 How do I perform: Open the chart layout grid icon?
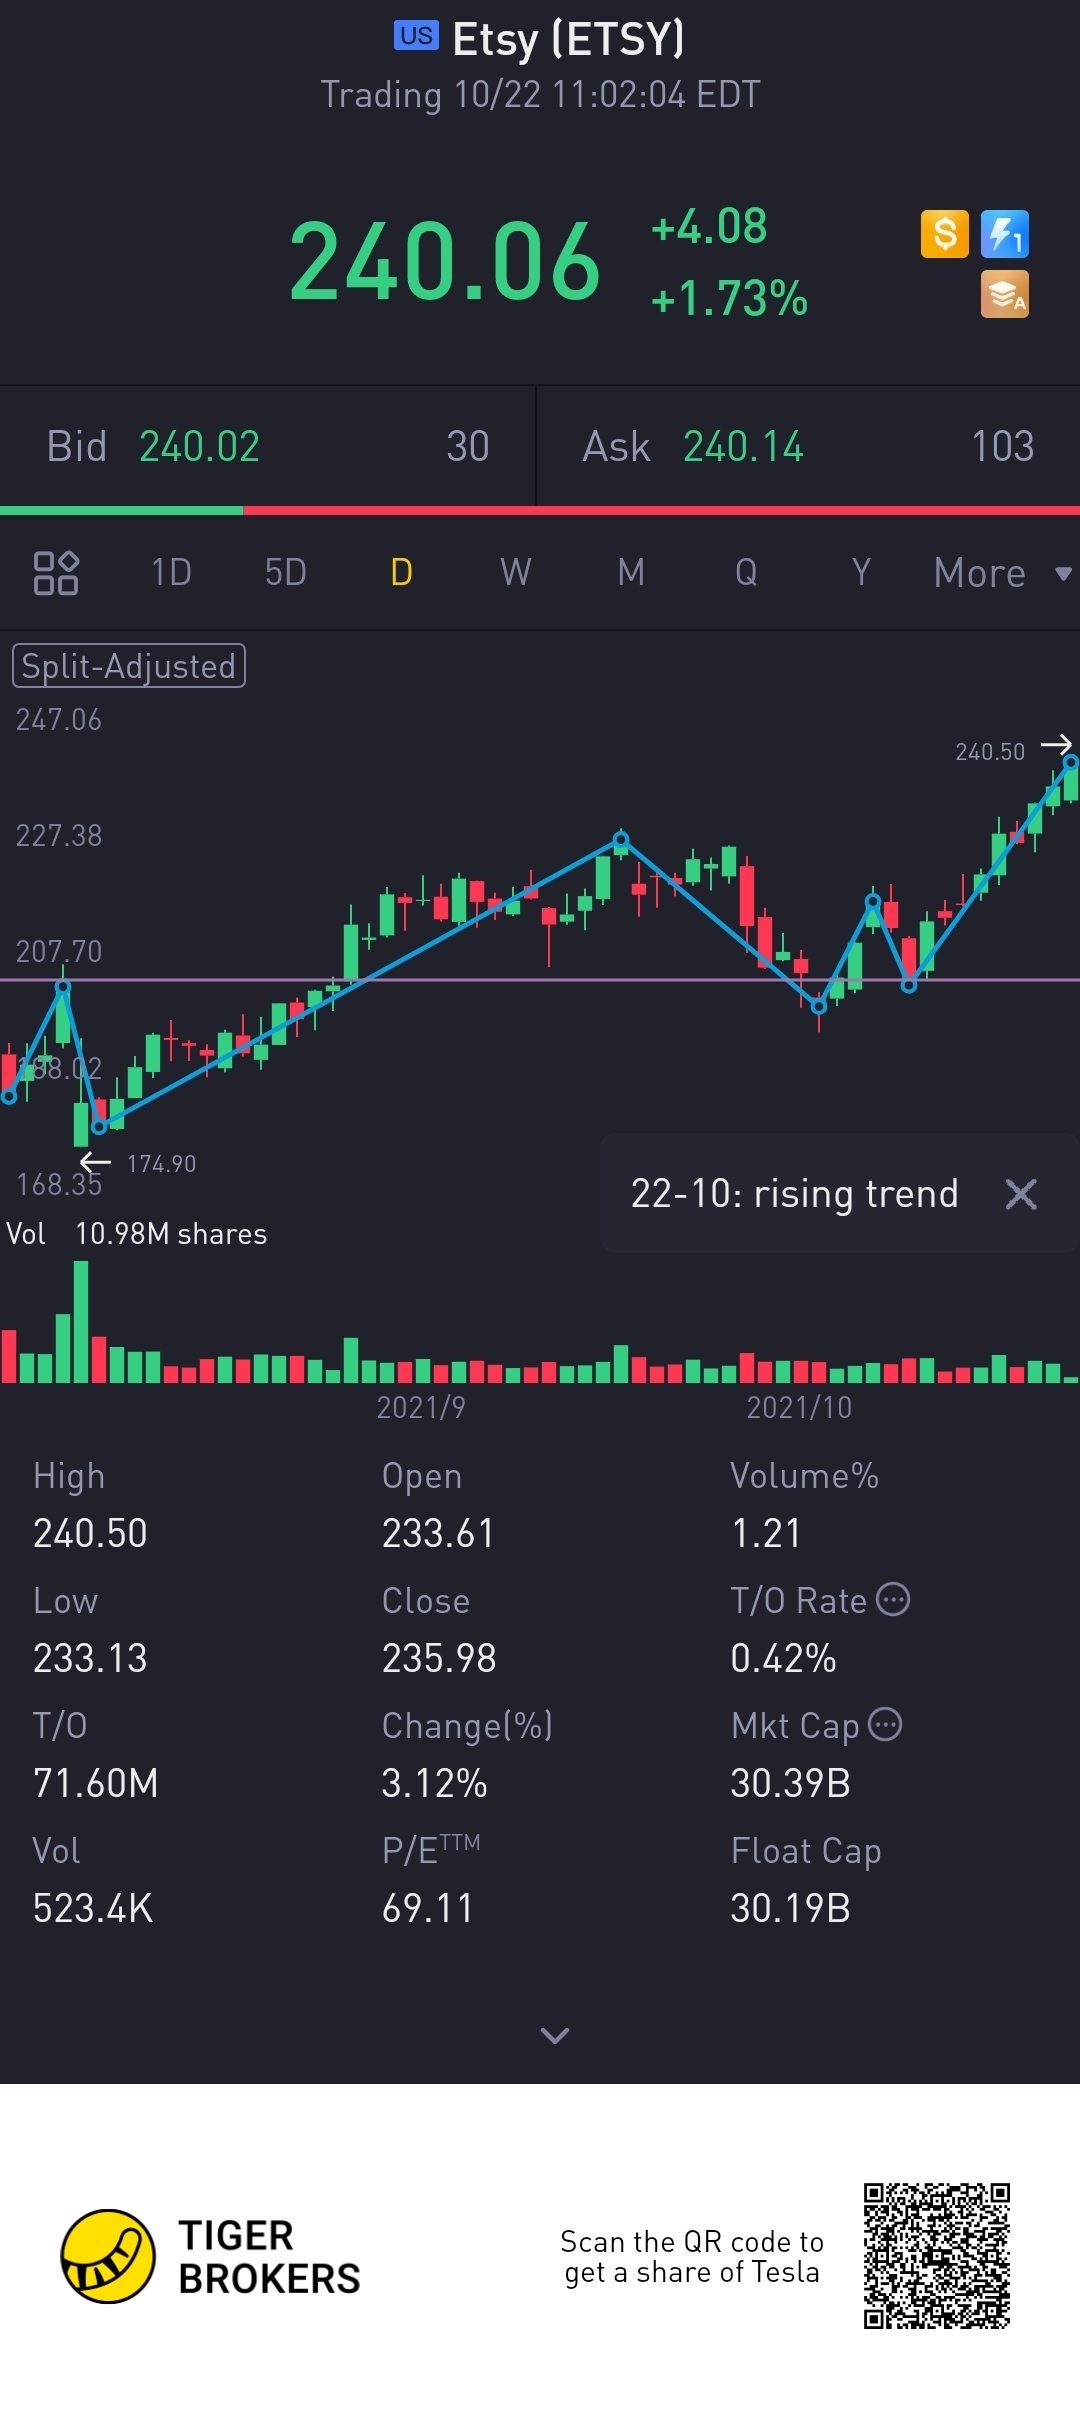56,573
